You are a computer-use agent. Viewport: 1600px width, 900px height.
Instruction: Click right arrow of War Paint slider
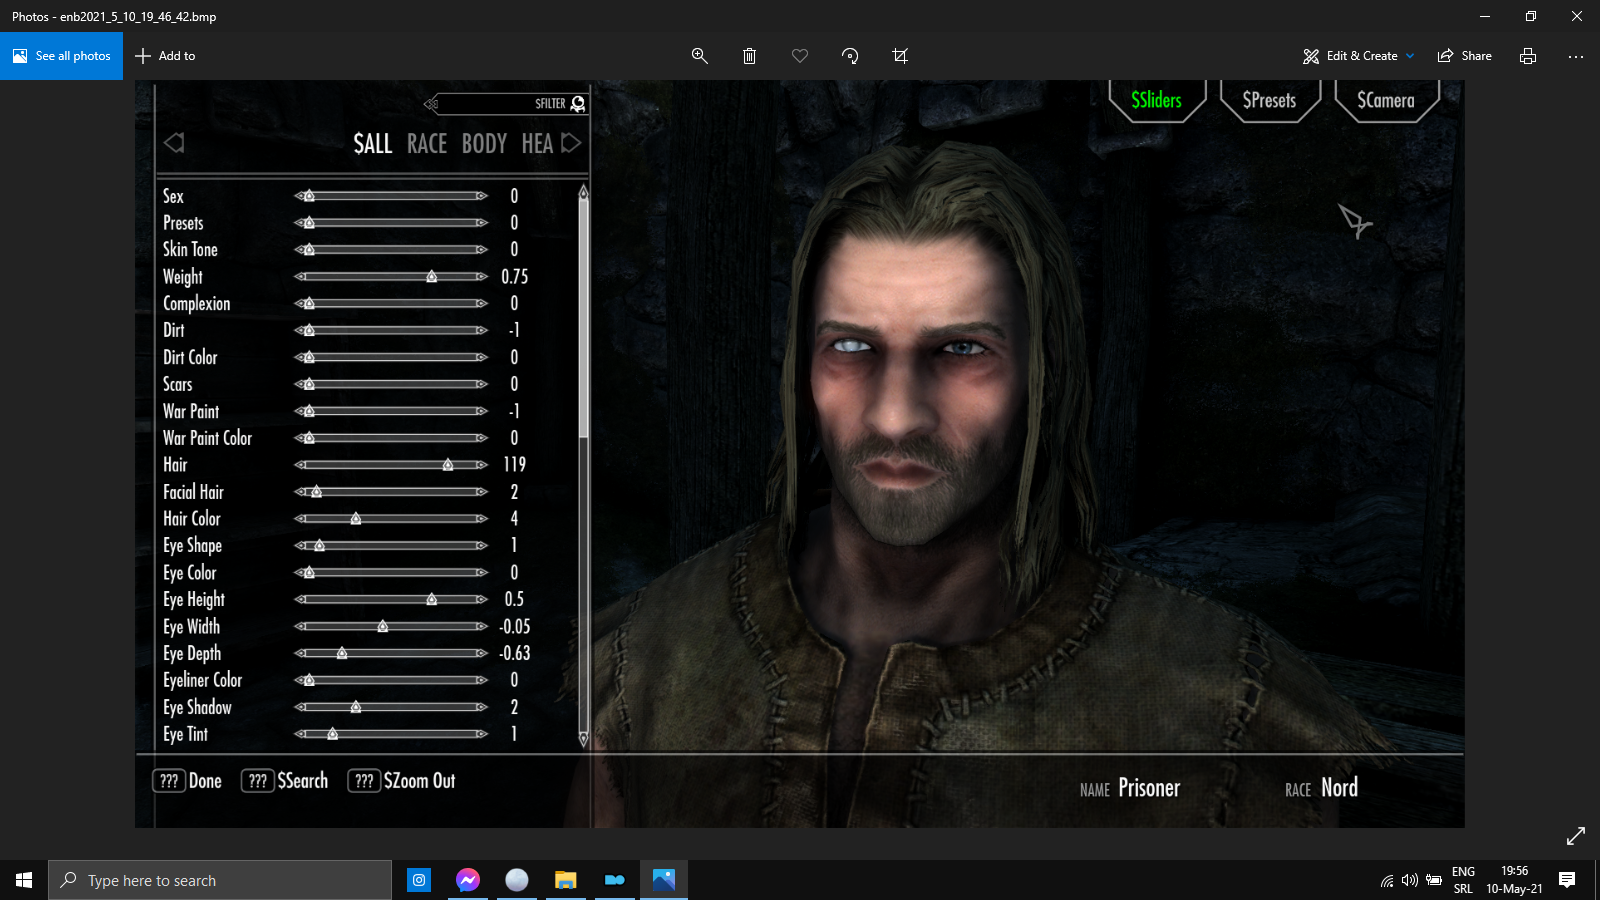pos(482,411)
